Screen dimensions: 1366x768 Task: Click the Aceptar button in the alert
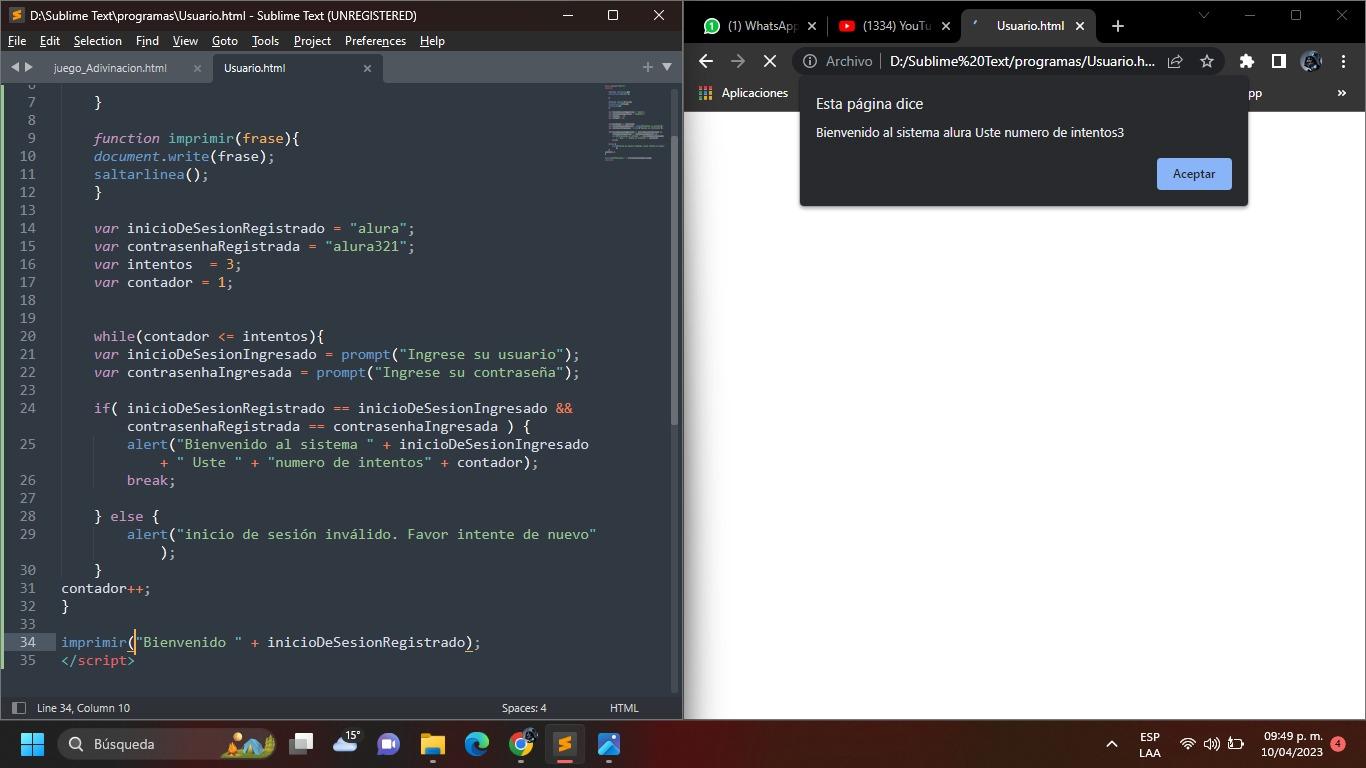pos(1194,173)
